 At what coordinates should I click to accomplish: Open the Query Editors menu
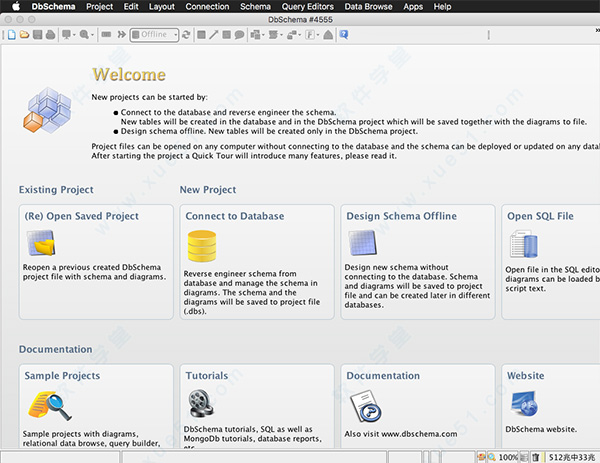pyautogui.click(x=308, y=7)
